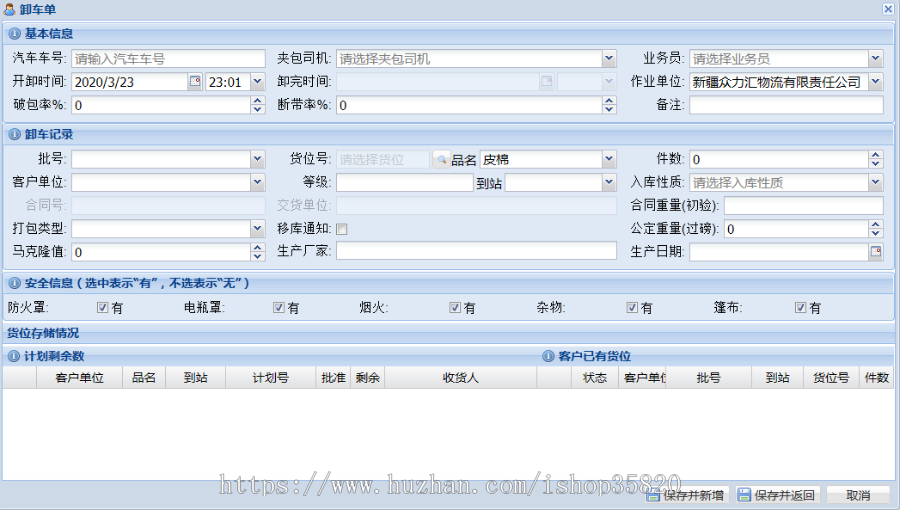The height and width of the screenshot is (510, 900).
Task: Click the 批号 column header in 客户已有货位
Action: tap(708, 377)
